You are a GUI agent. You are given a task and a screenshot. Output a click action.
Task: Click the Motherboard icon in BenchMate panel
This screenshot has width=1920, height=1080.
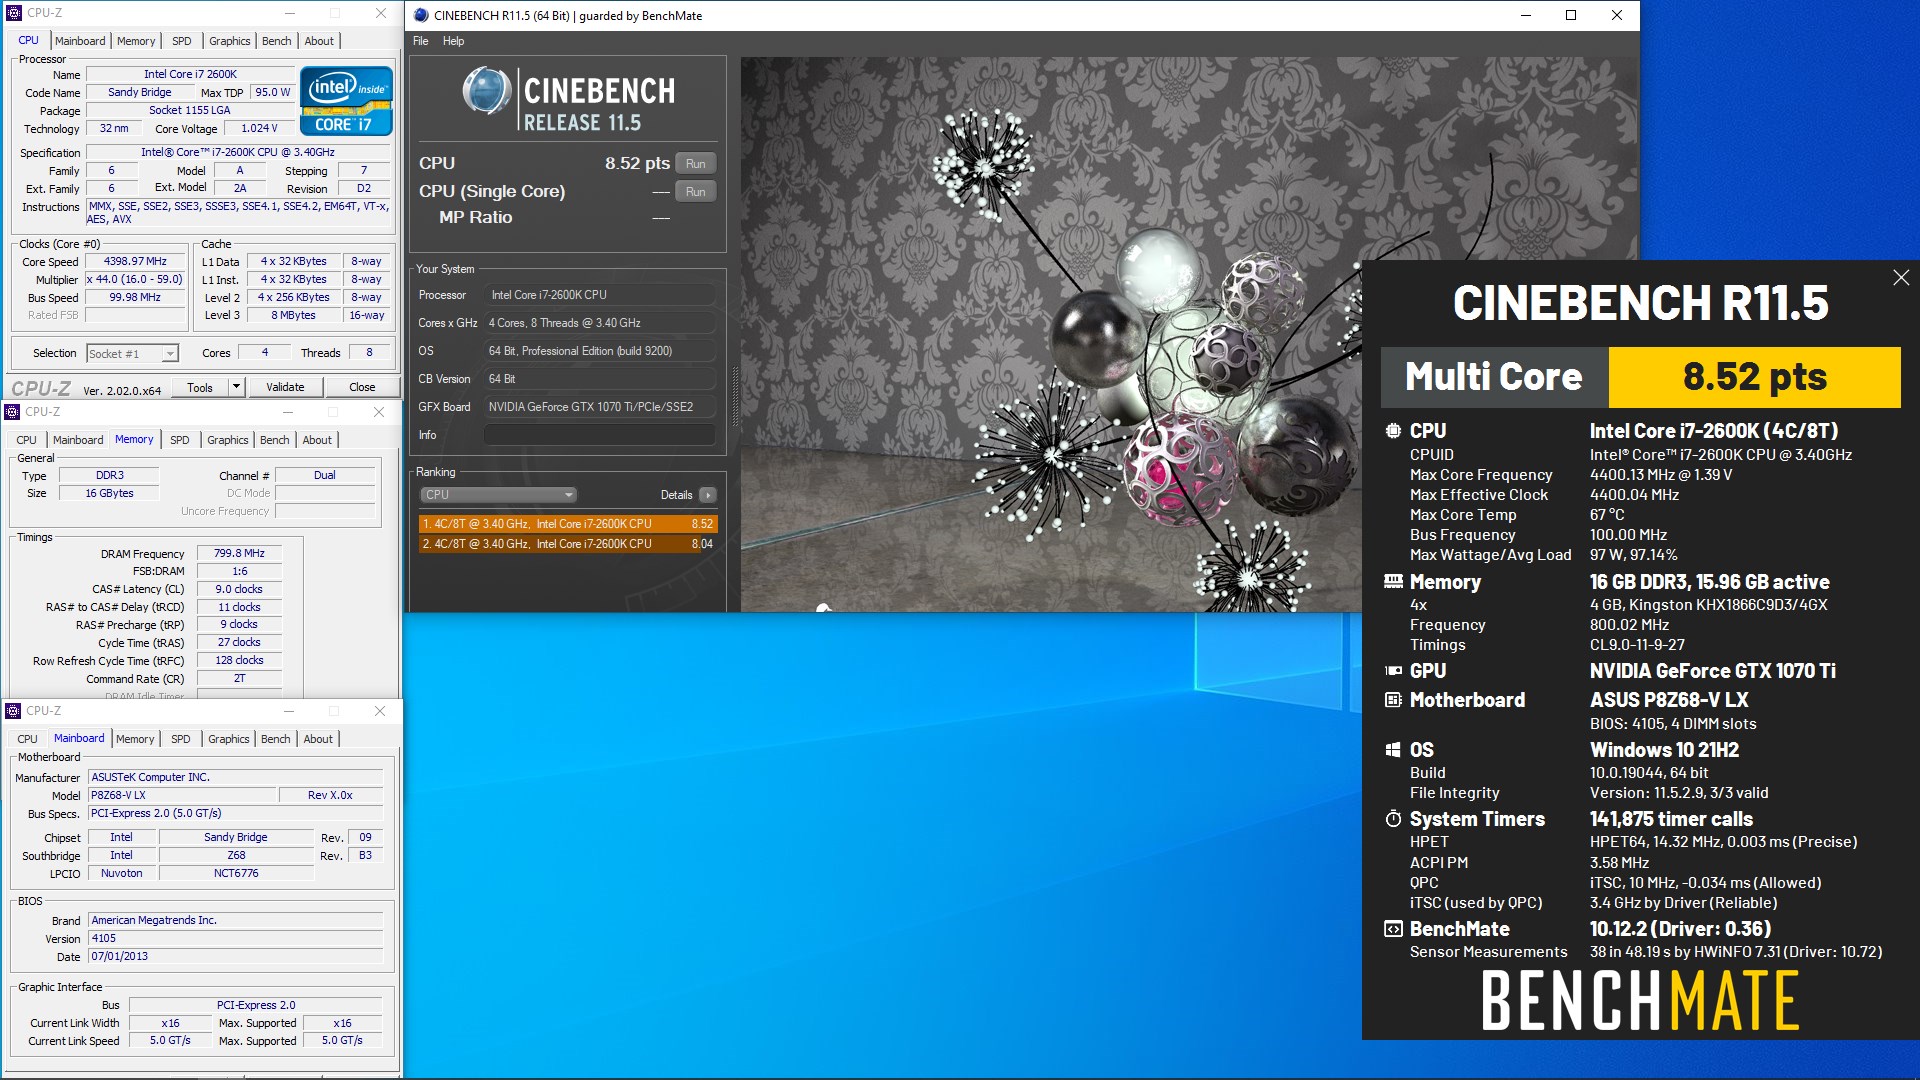click(1393, 700)
